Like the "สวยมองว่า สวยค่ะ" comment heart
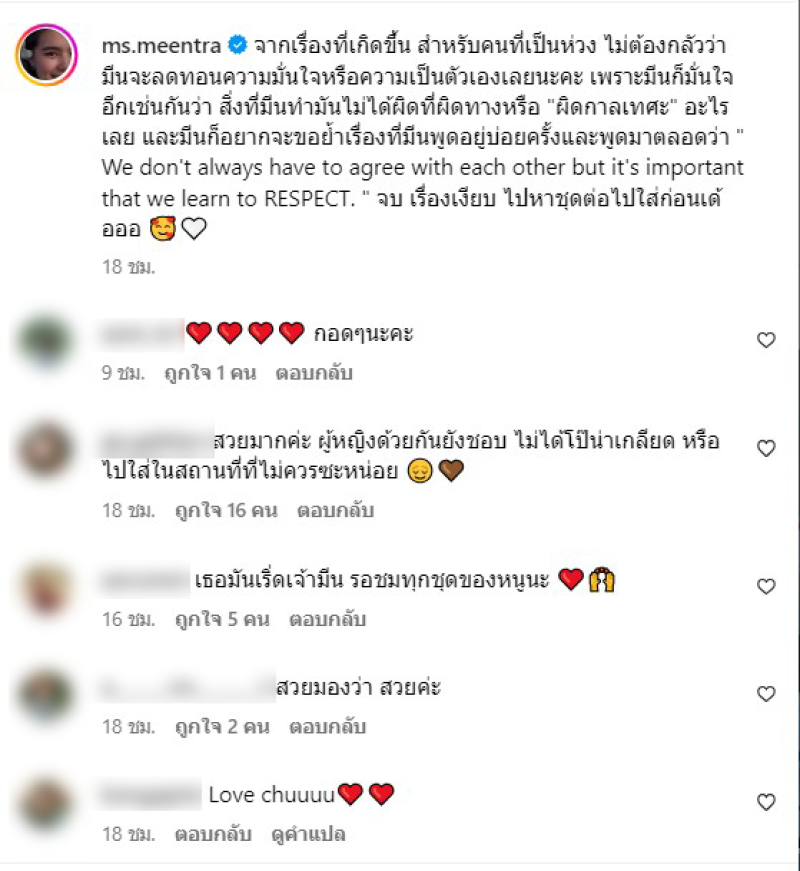The image size is (800, 871). click(766, 693)
